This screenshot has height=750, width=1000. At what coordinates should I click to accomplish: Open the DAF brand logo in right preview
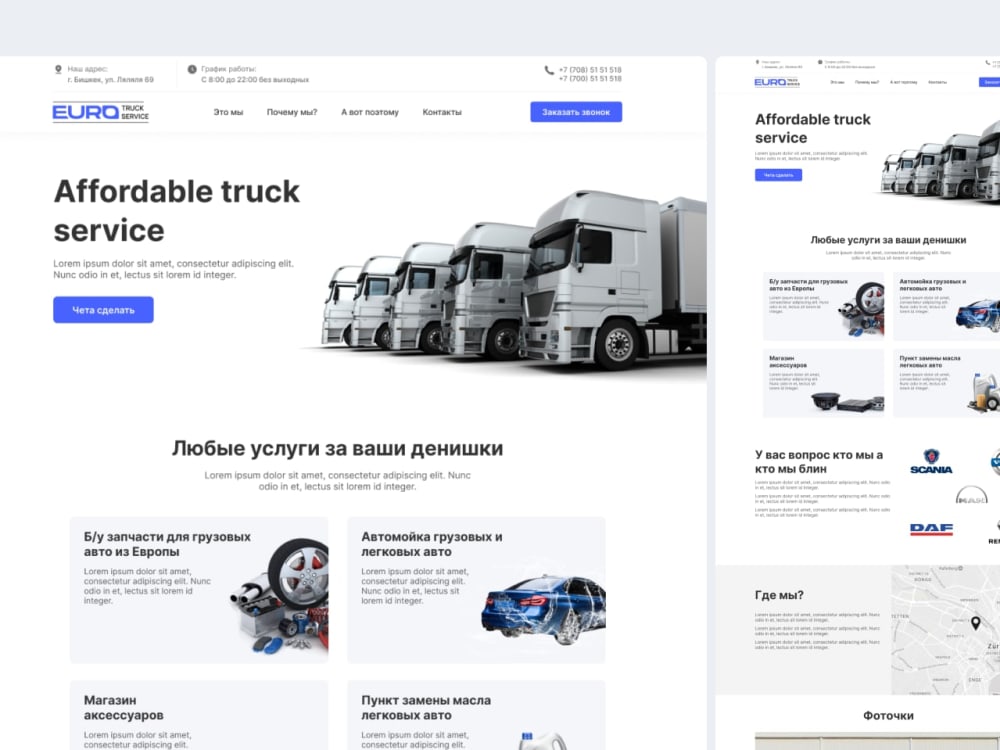click(x=931, y=529)
